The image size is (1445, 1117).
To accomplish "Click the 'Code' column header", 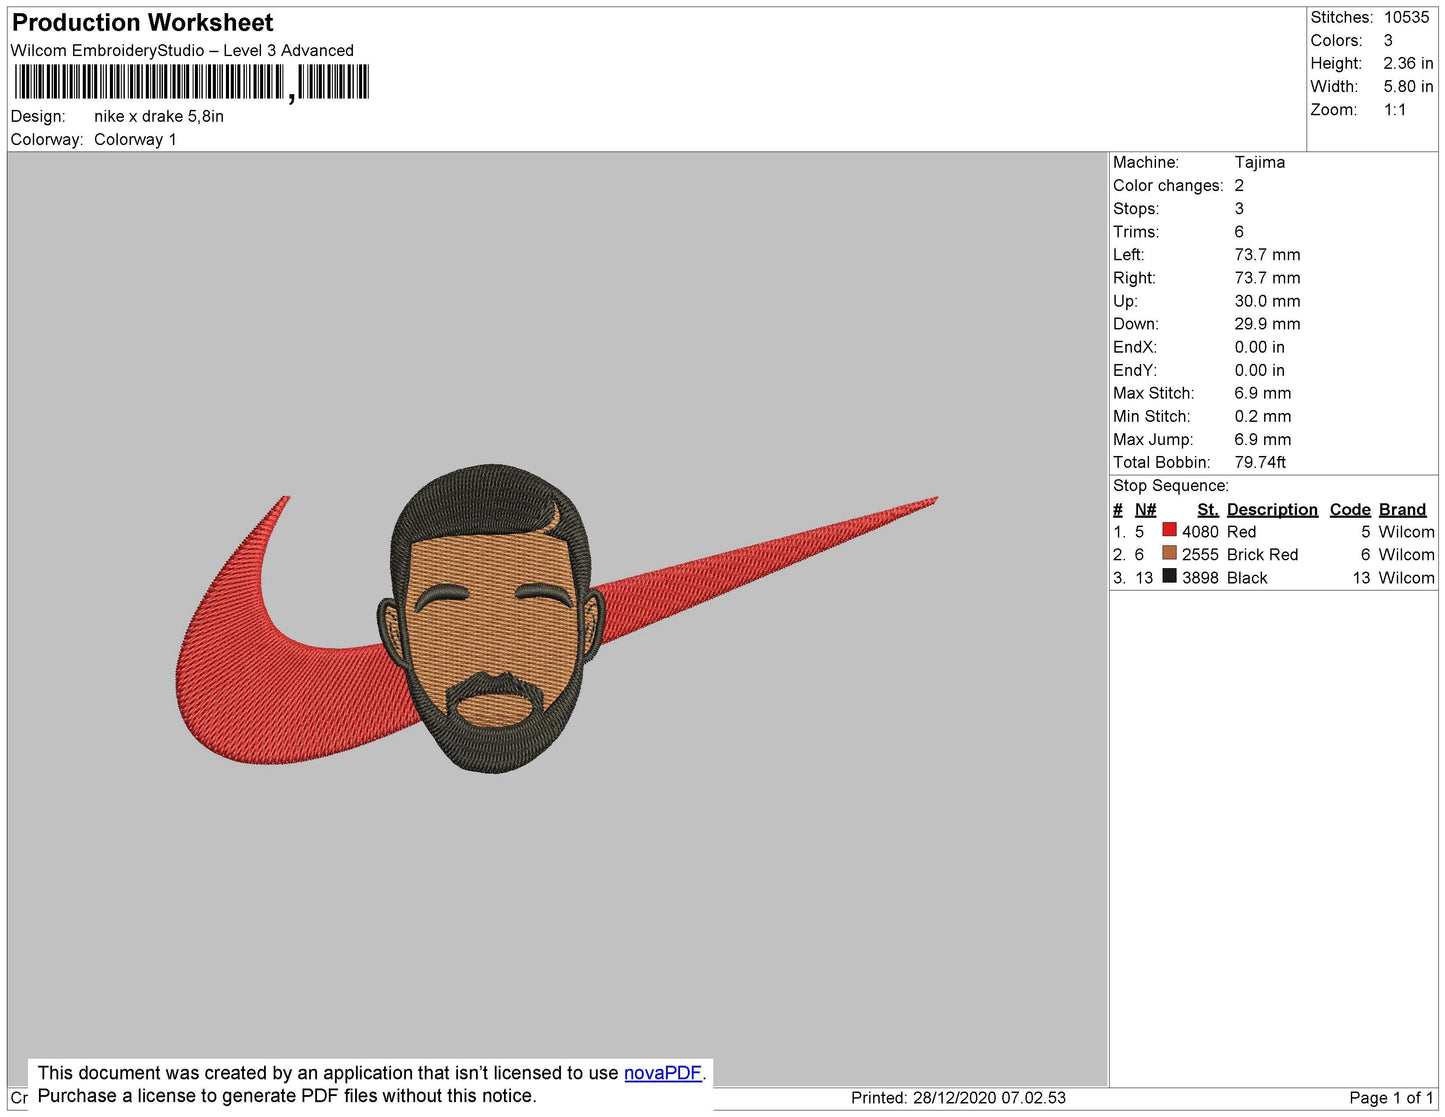I will click(x=1350, y=510).
